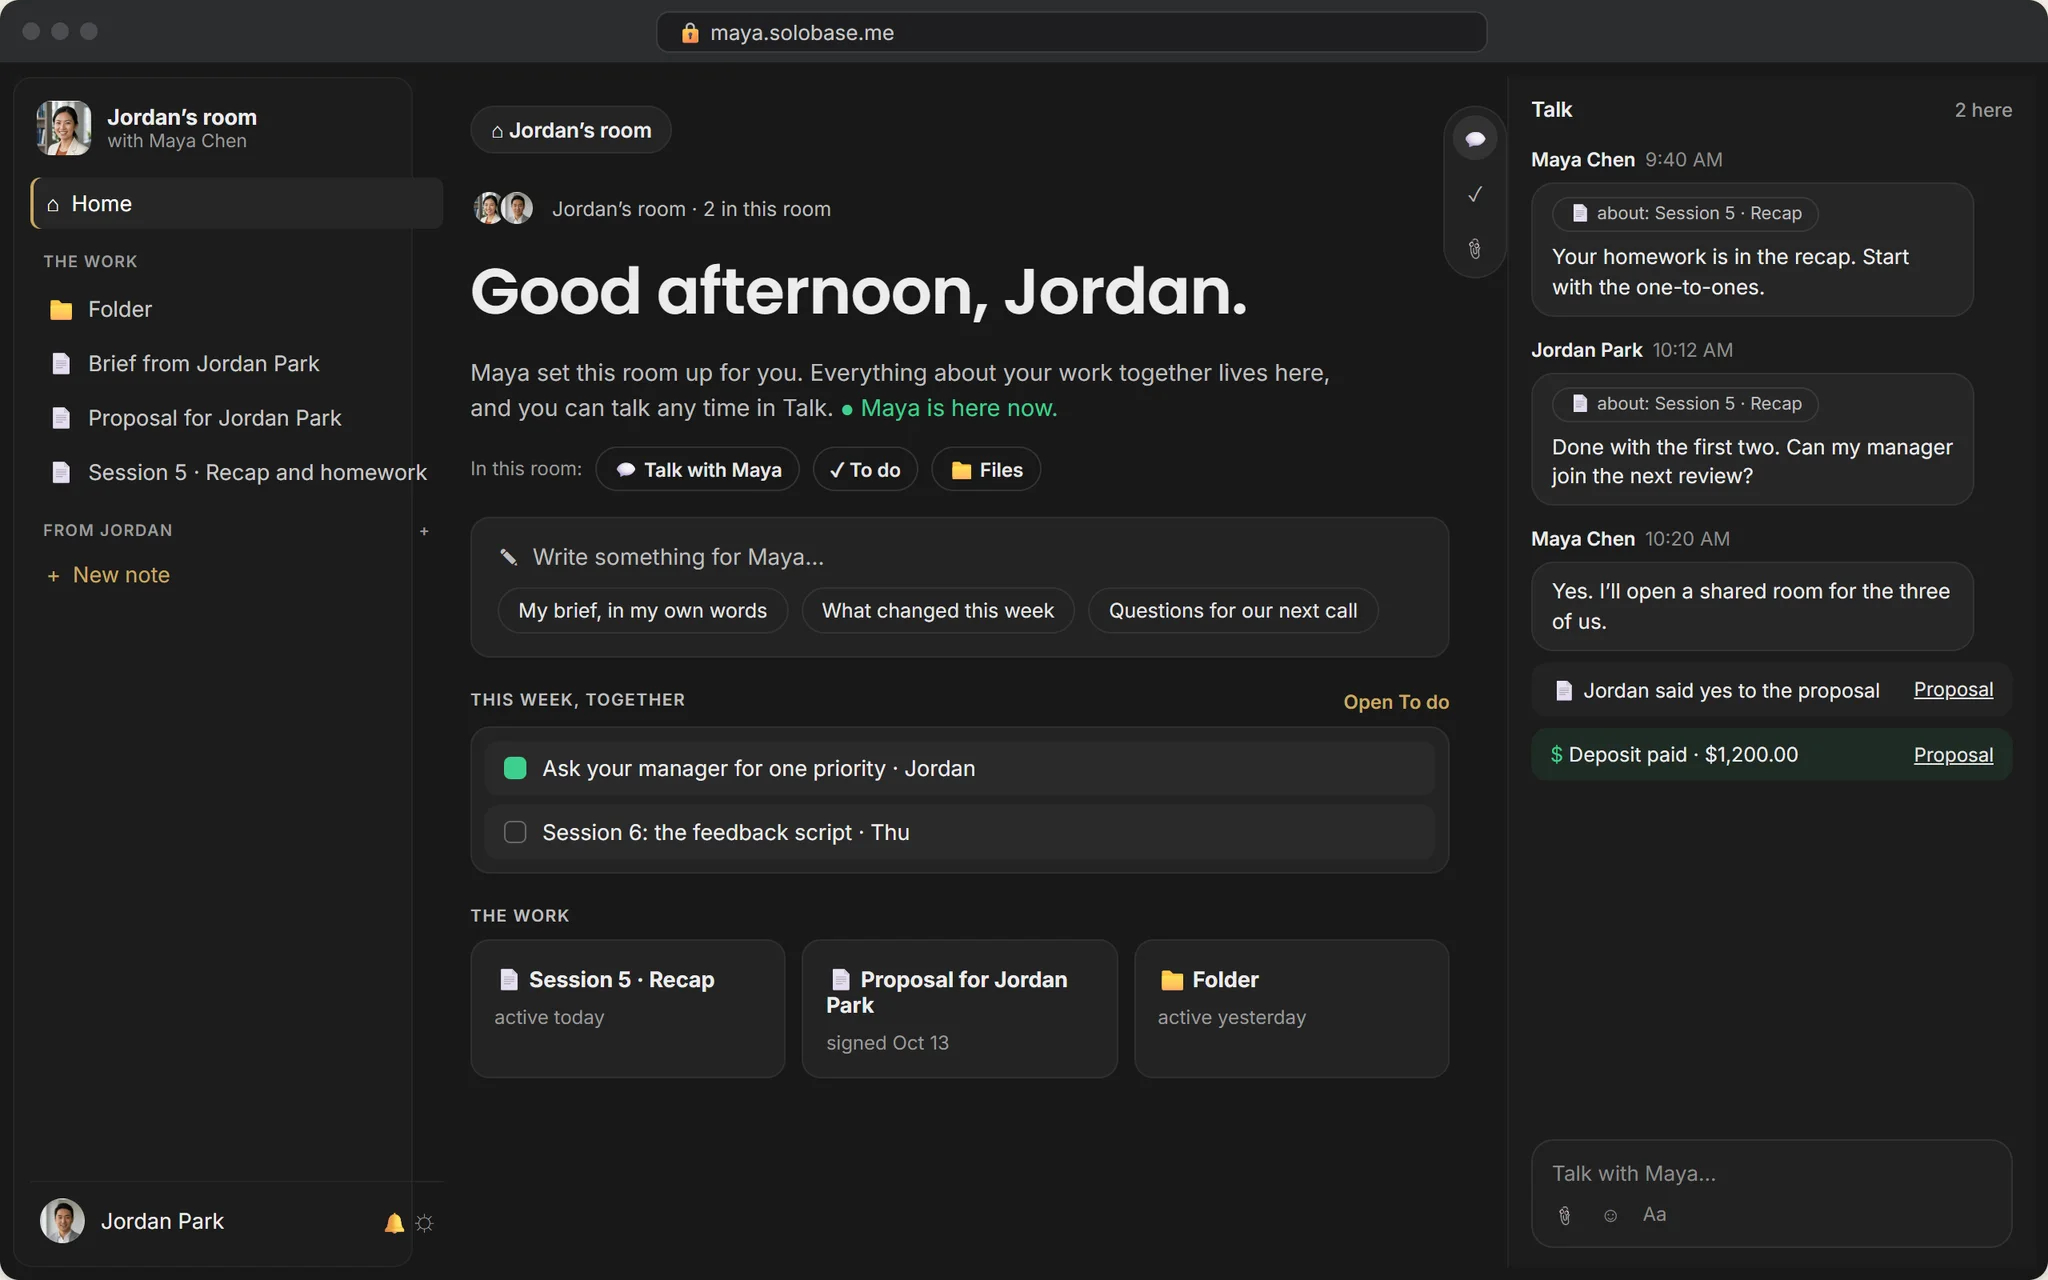Image resolution: width=2048 pixels, height=1280 pixels.
Task: Toggle the sun theme icon in the sidebar footer
Action: 424,1222
